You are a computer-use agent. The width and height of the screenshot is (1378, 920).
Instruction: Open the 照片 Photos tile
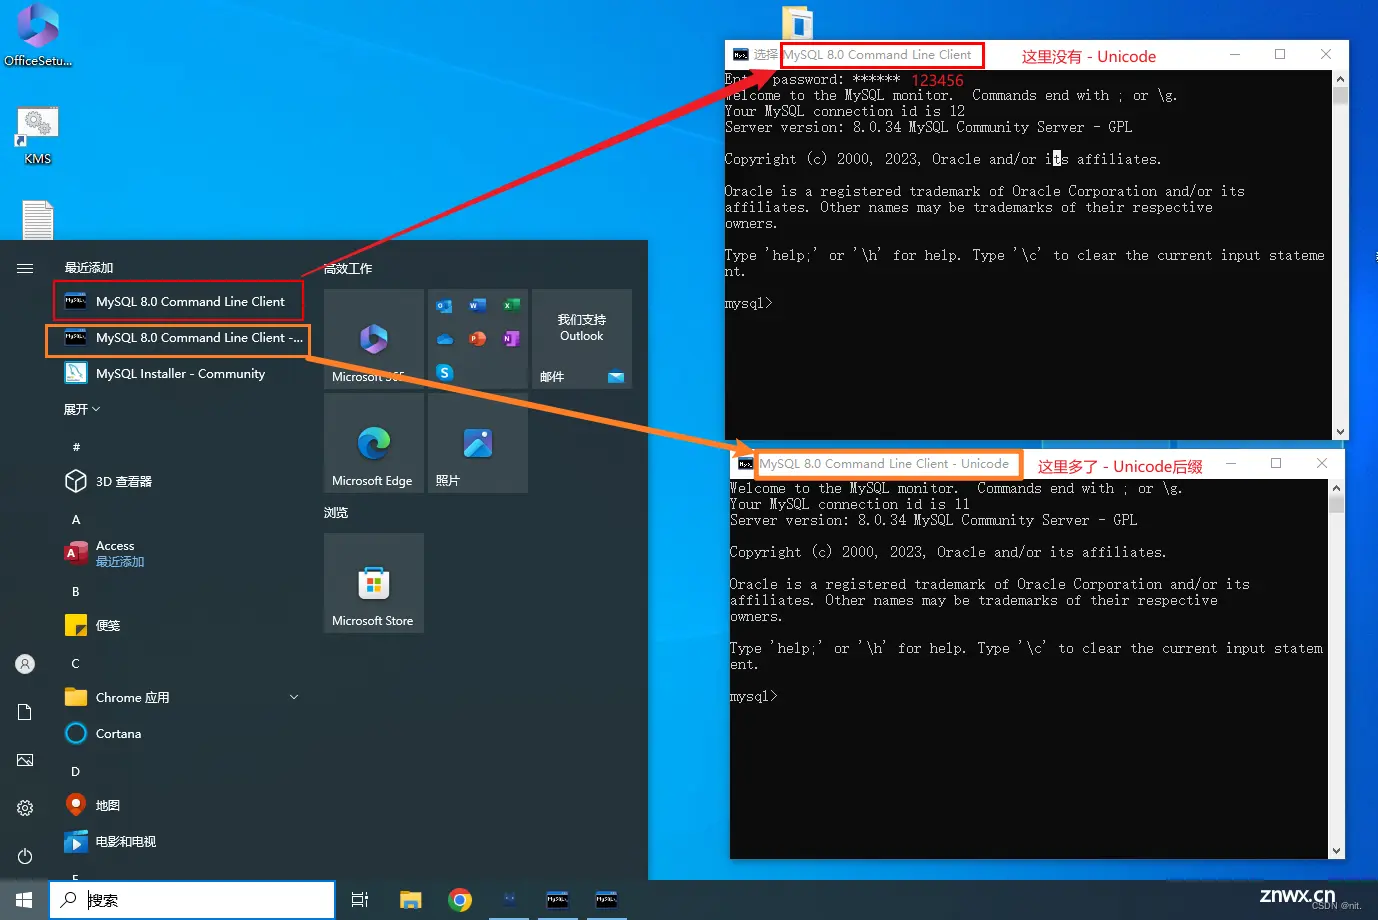pyautogui.click(x=478, y=443)
